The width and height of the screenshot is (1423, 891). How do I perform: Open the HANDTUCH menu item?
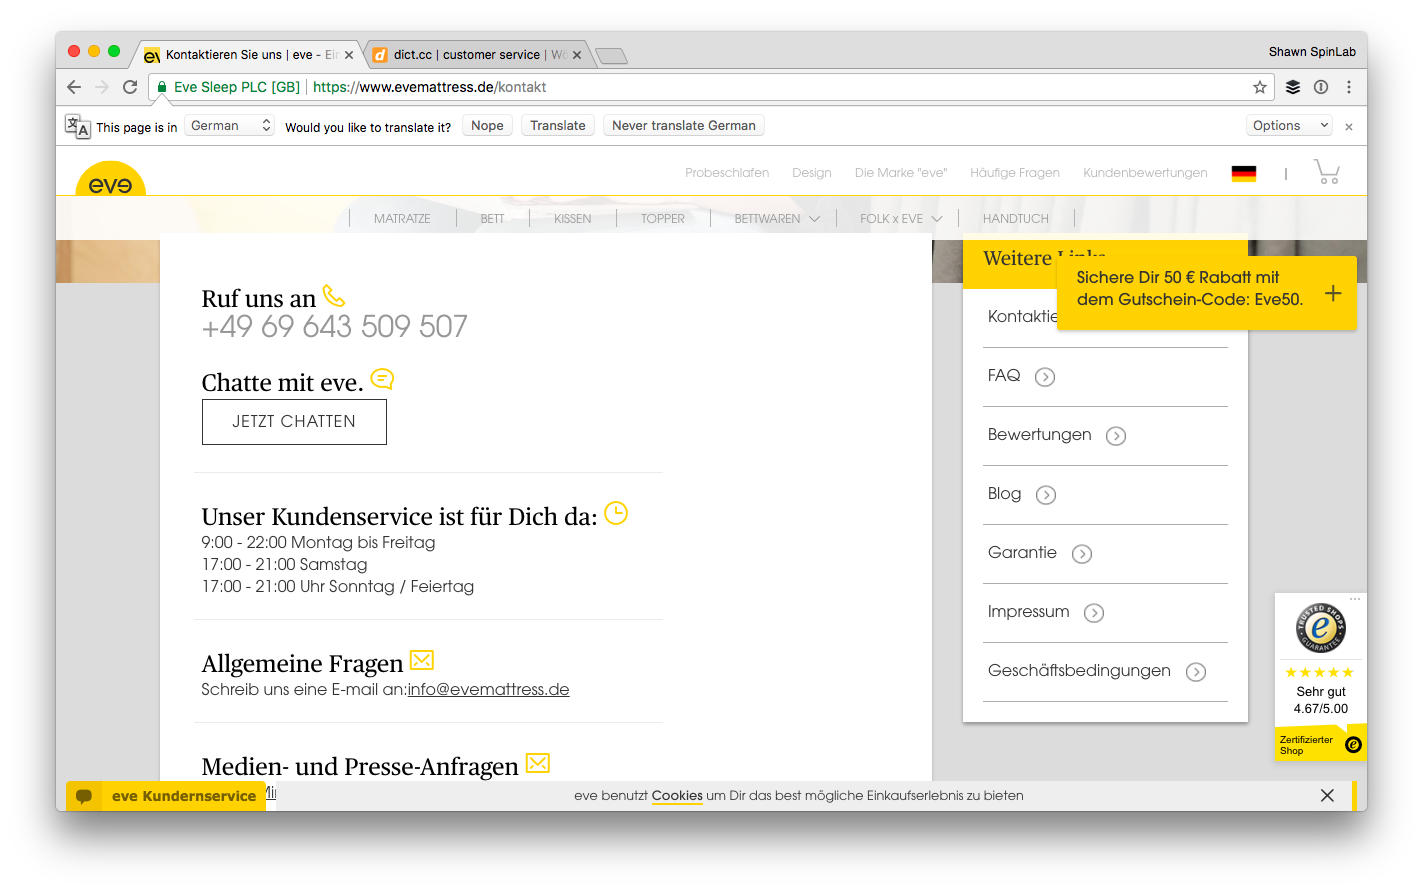point(1016,218)
